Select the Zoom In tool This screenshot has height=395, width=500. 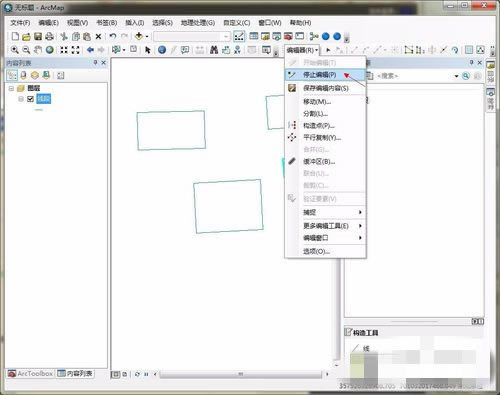tap(15, 50)
